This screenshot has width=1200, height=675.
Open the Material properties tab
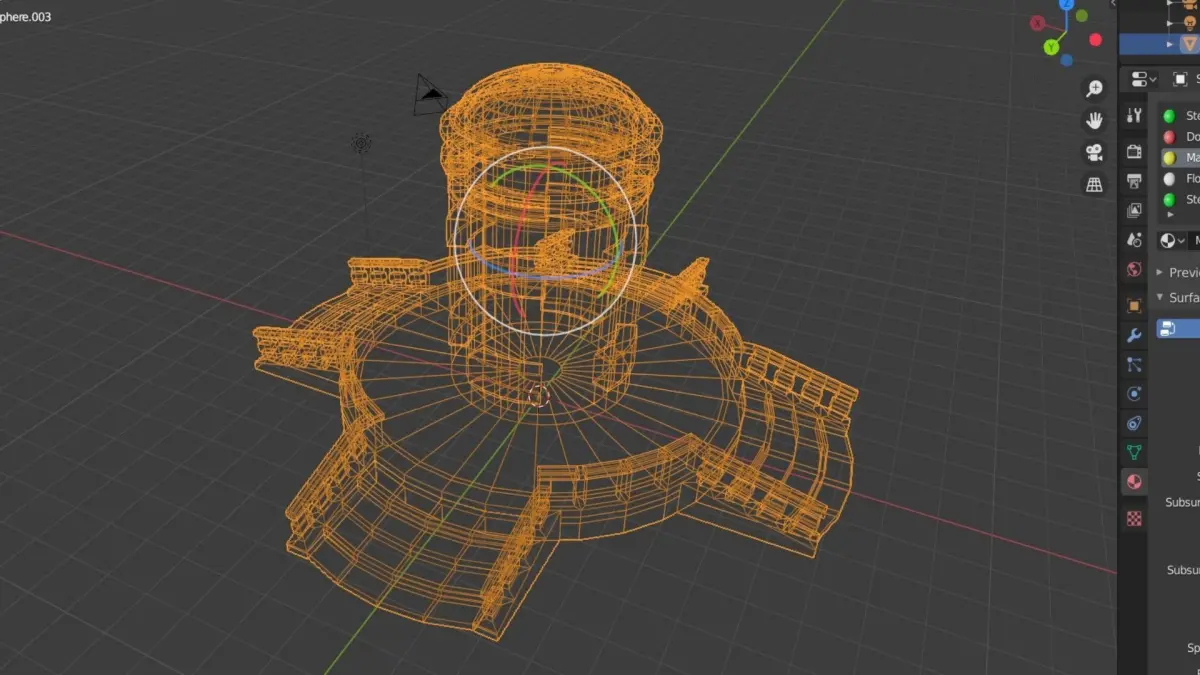tap(1134, 482)
